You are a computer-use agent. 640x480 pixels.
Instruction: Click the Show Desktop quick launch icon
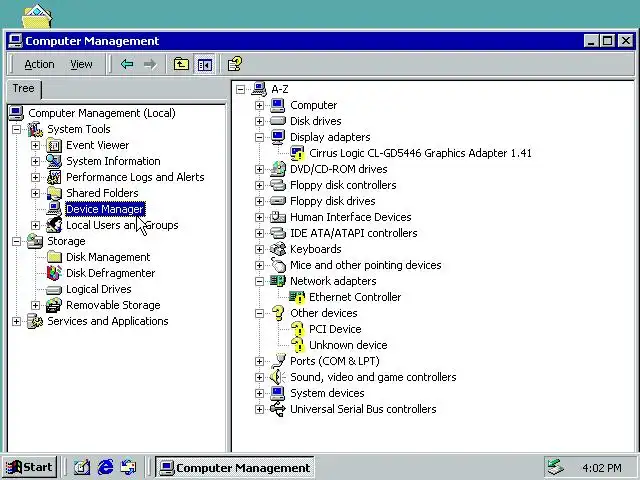click(82, 467)
